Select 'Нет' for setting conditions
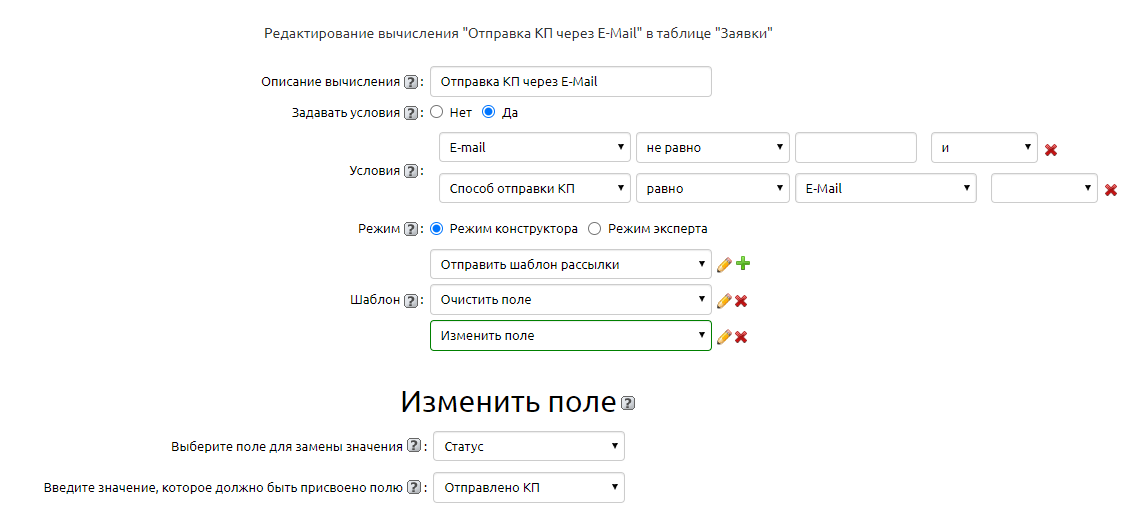The width and height of the screenshot is (1130, 518). 436,113
